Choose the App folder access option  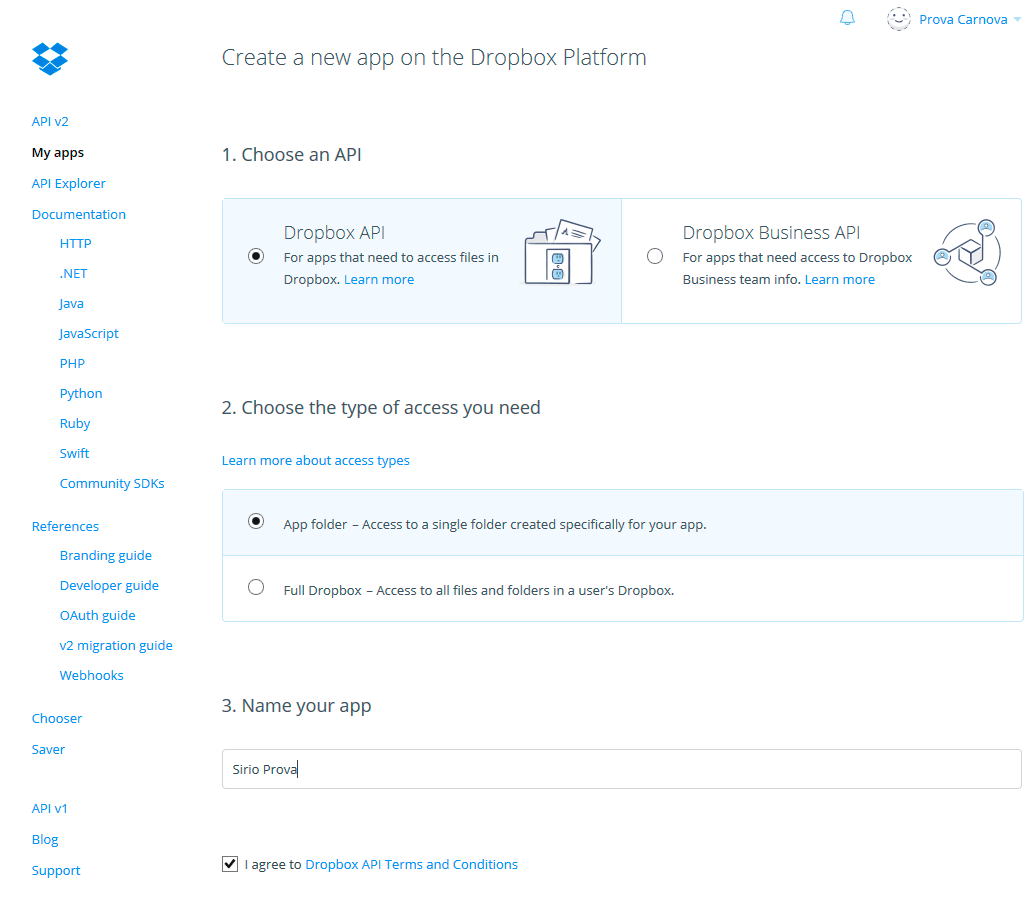click(256, 522)
